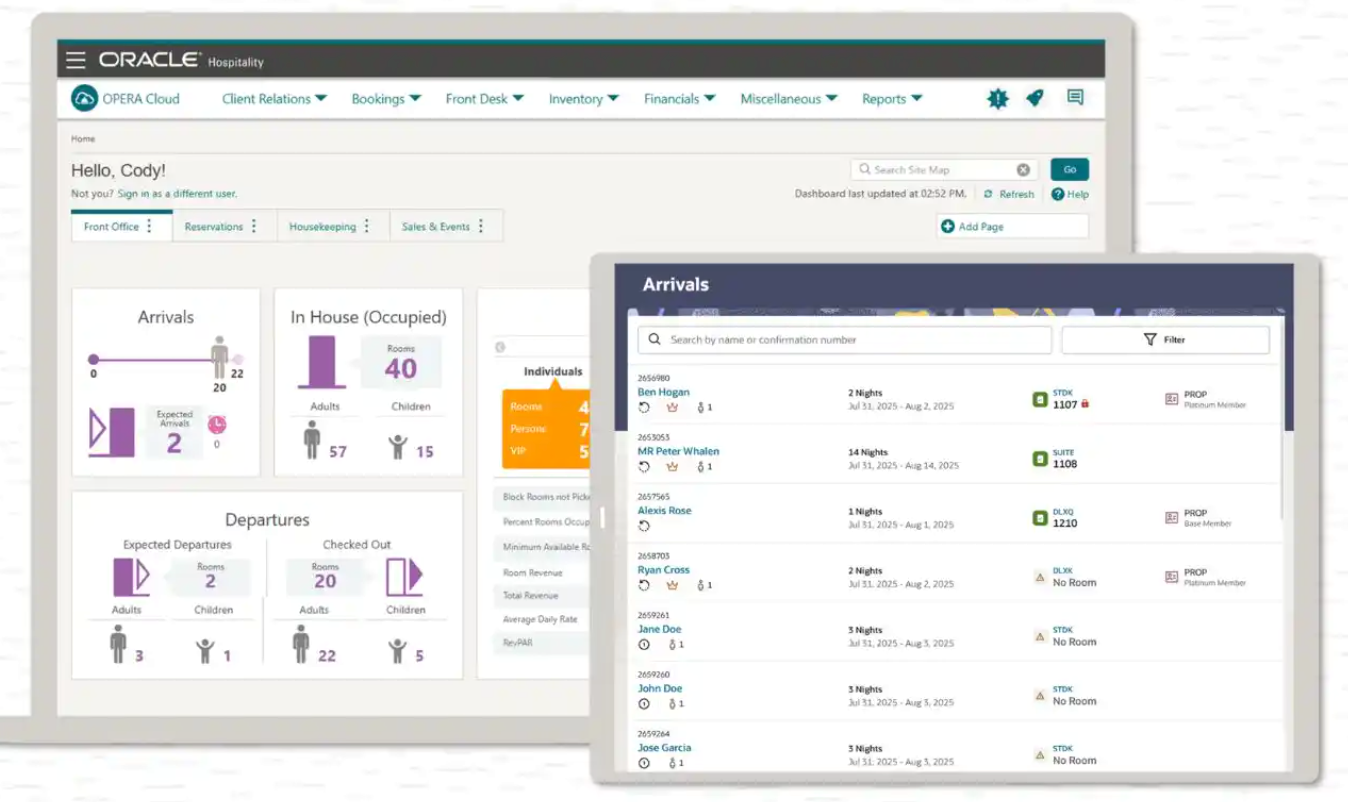
Task: Switch to the Sales & Events tab
Action: (435, 227)
